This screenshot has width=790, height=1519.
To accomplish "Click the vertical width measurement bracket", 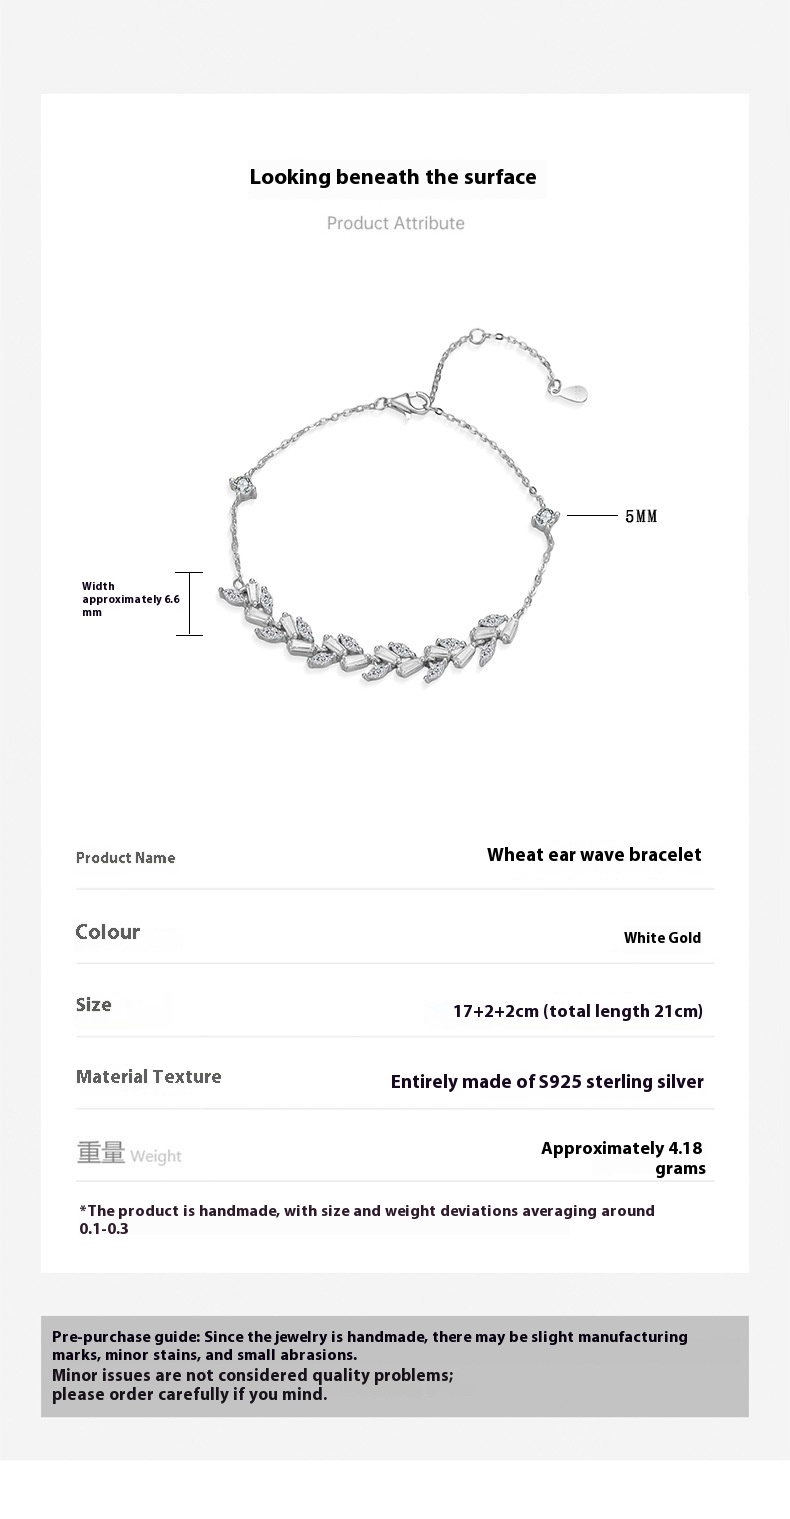I will point(190,604).
